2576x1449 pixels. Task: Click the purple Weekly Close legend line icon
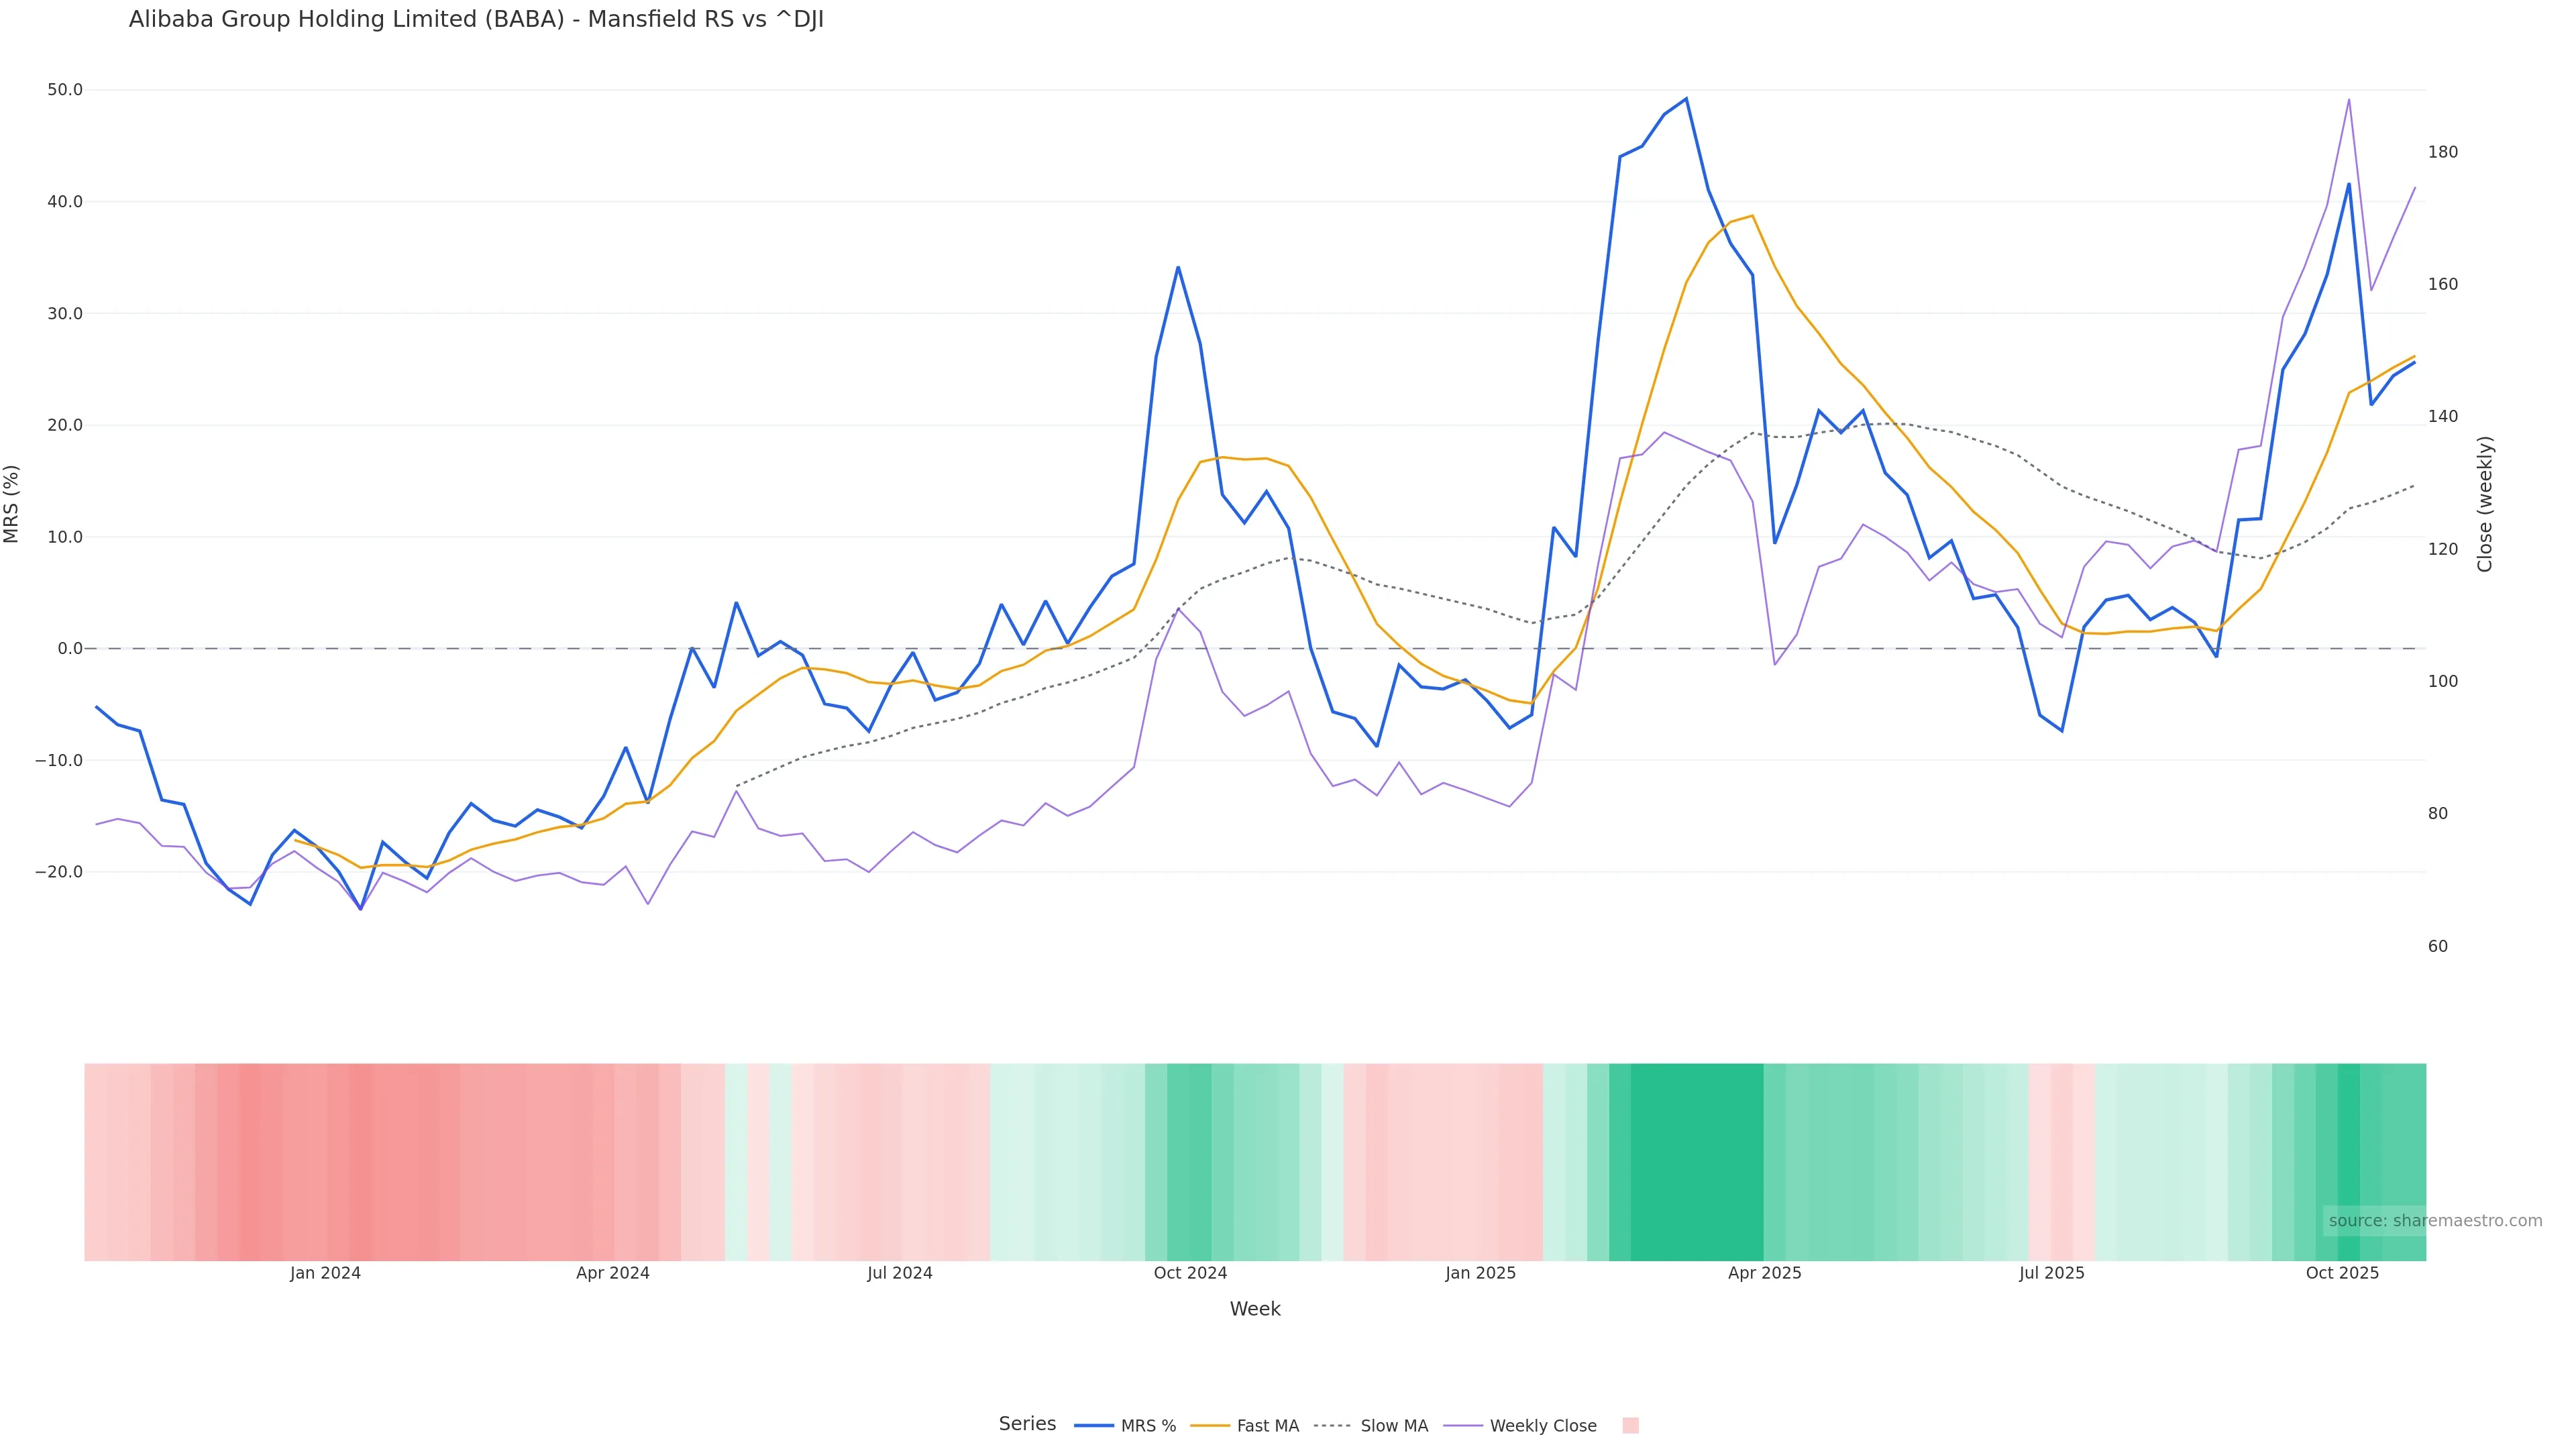(1463, 1425)
